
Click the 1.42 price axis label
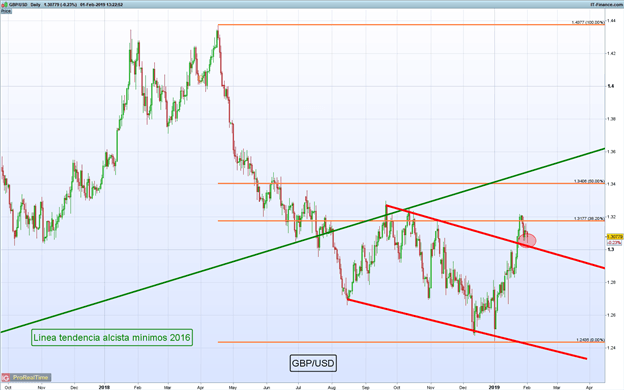coord(611,53)
